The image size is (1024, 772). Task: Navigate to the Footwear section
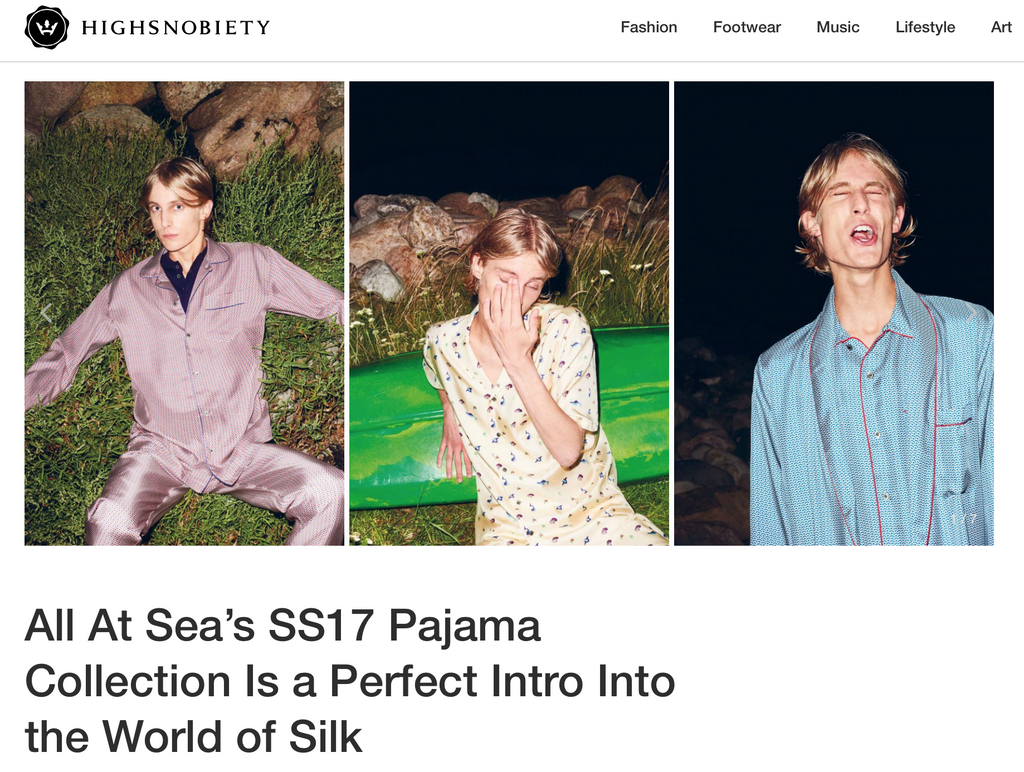point(746,27)
